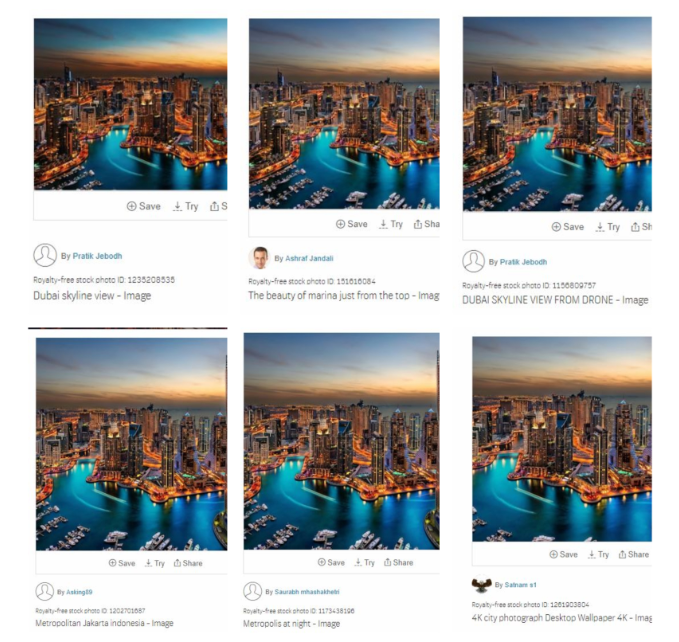Open Asking89's contributor profile
The width and height of the screenshot is (679, 642).
pos(79,592)
